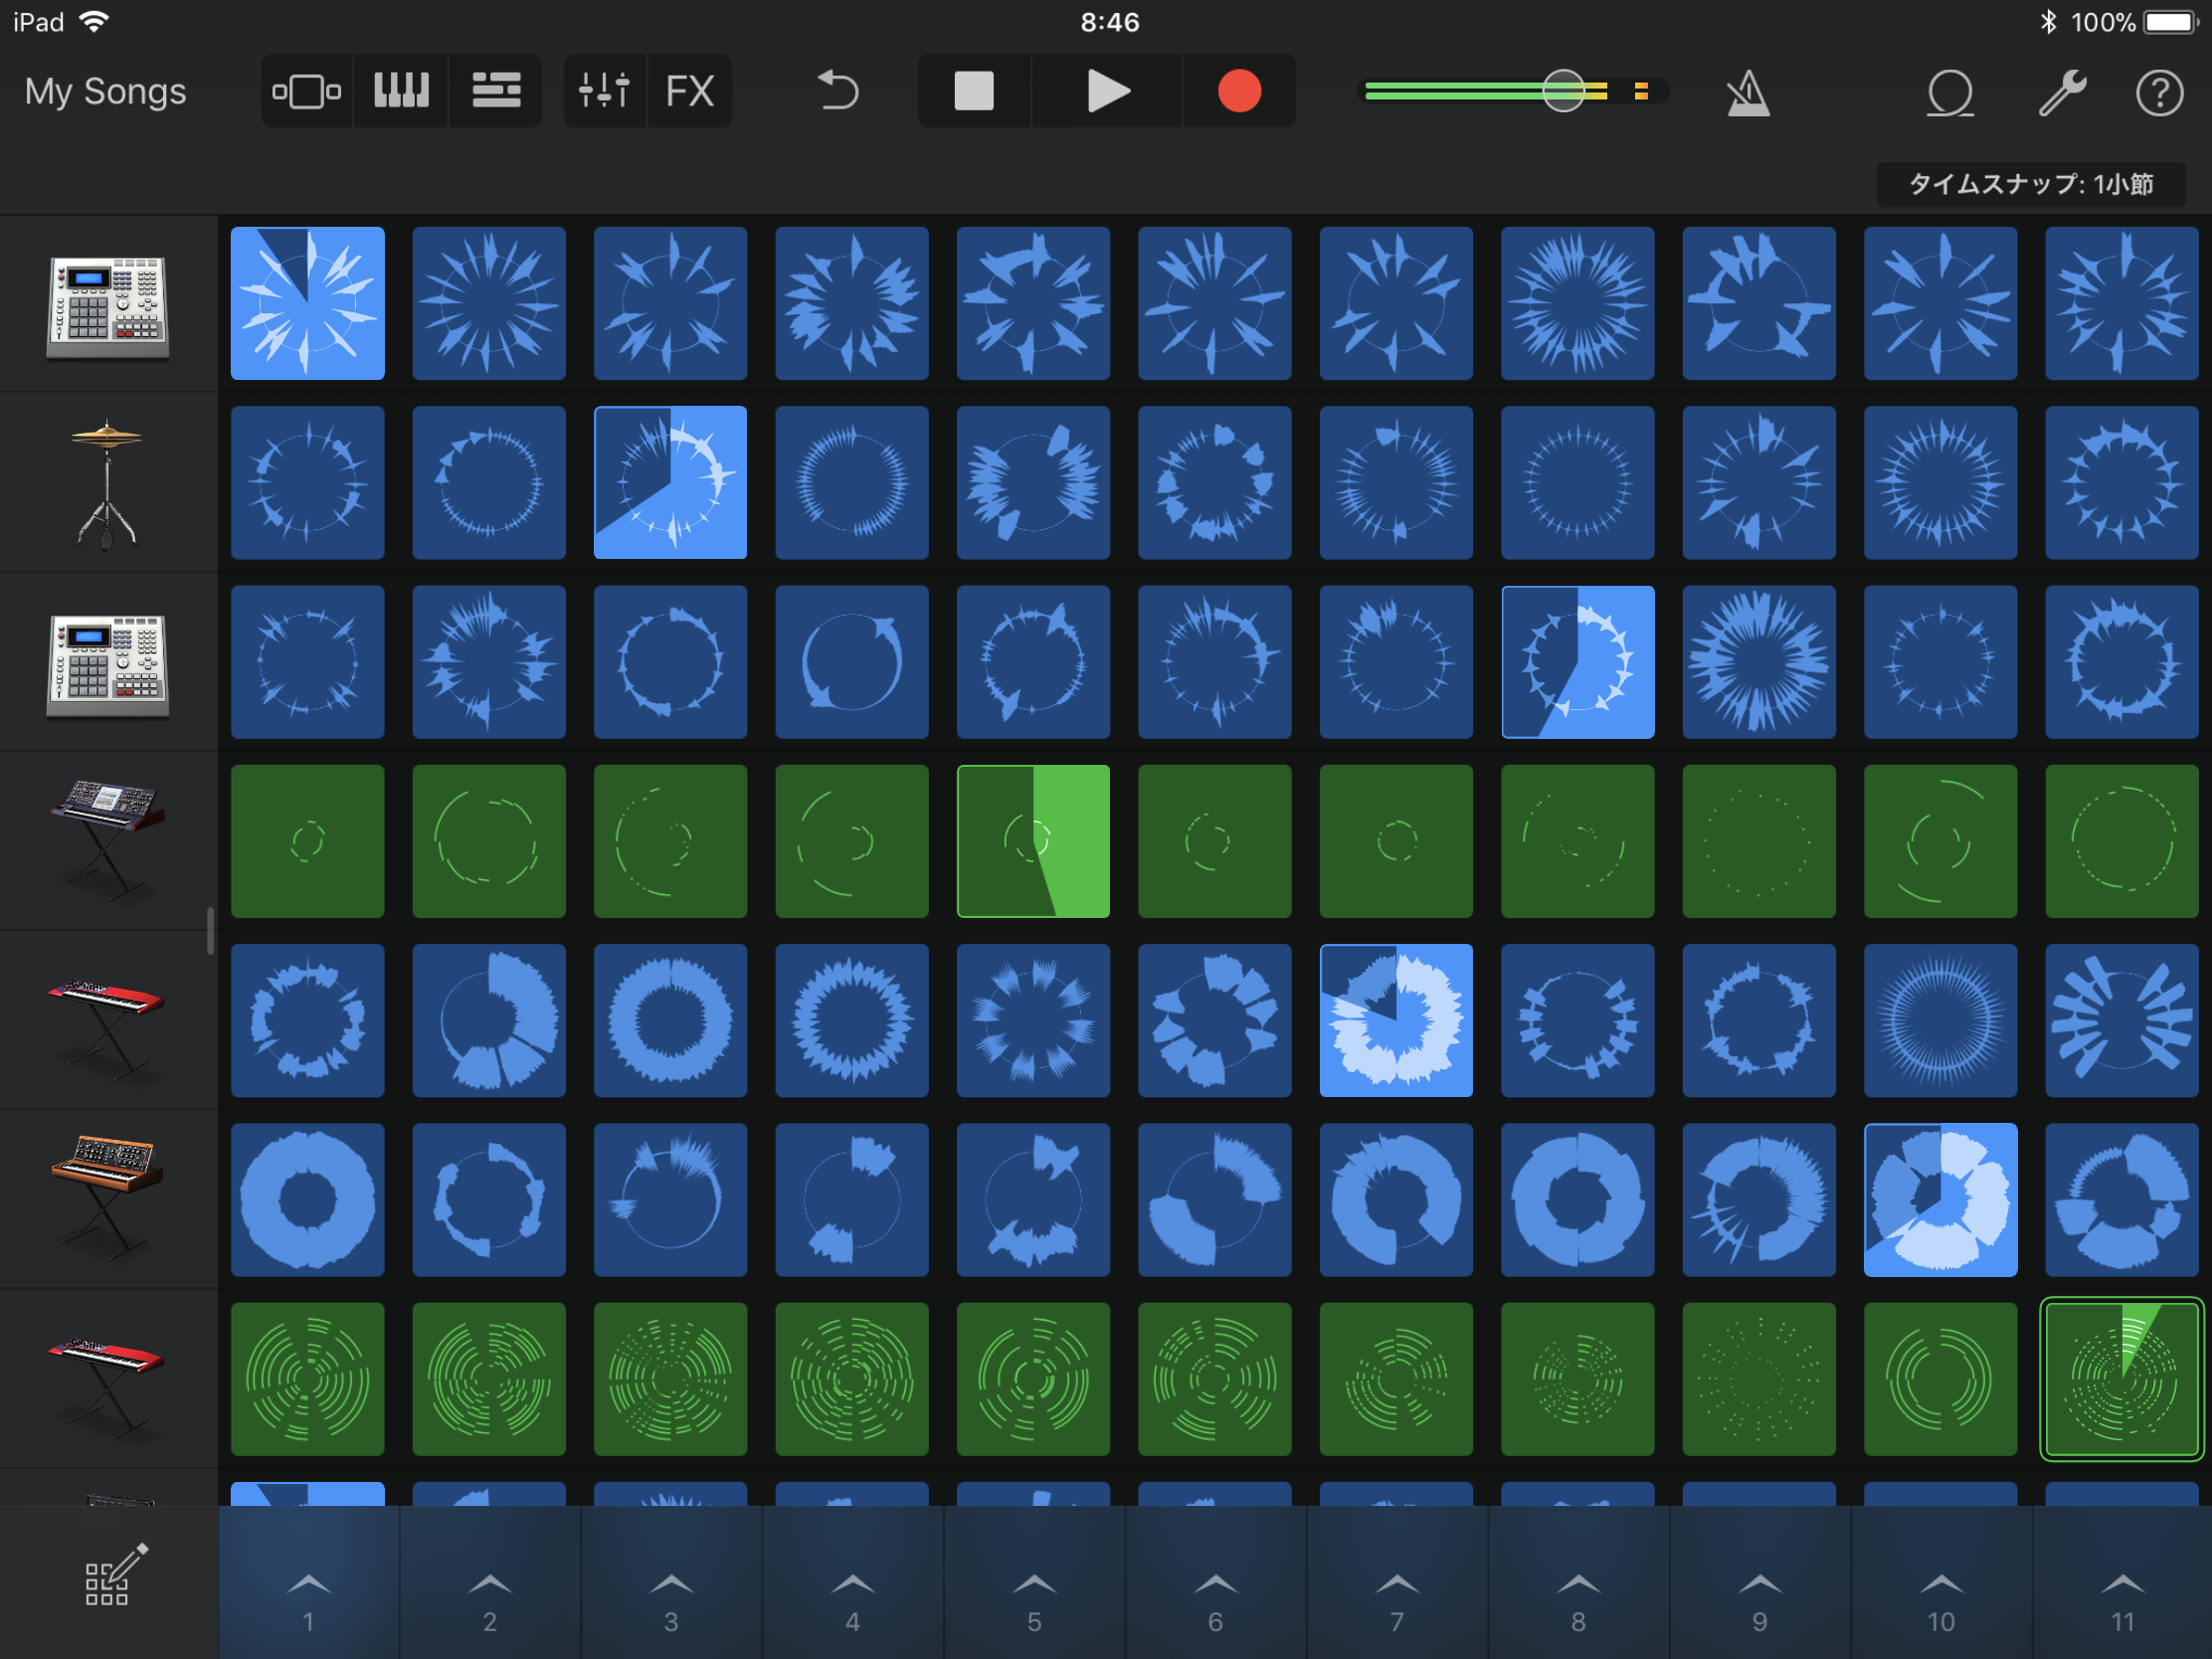Image resolution: width=2212 pixels, height=1659 pixels.
Task: Stop playback with the square button
Action: point(974,91)
